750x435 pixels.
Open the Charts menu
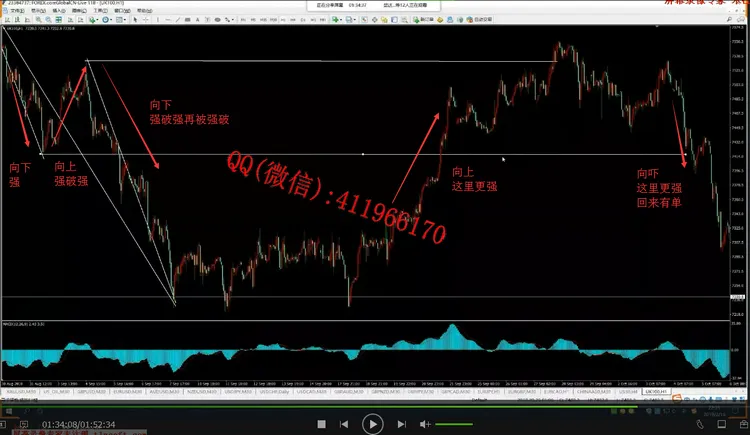coord(79,11)
